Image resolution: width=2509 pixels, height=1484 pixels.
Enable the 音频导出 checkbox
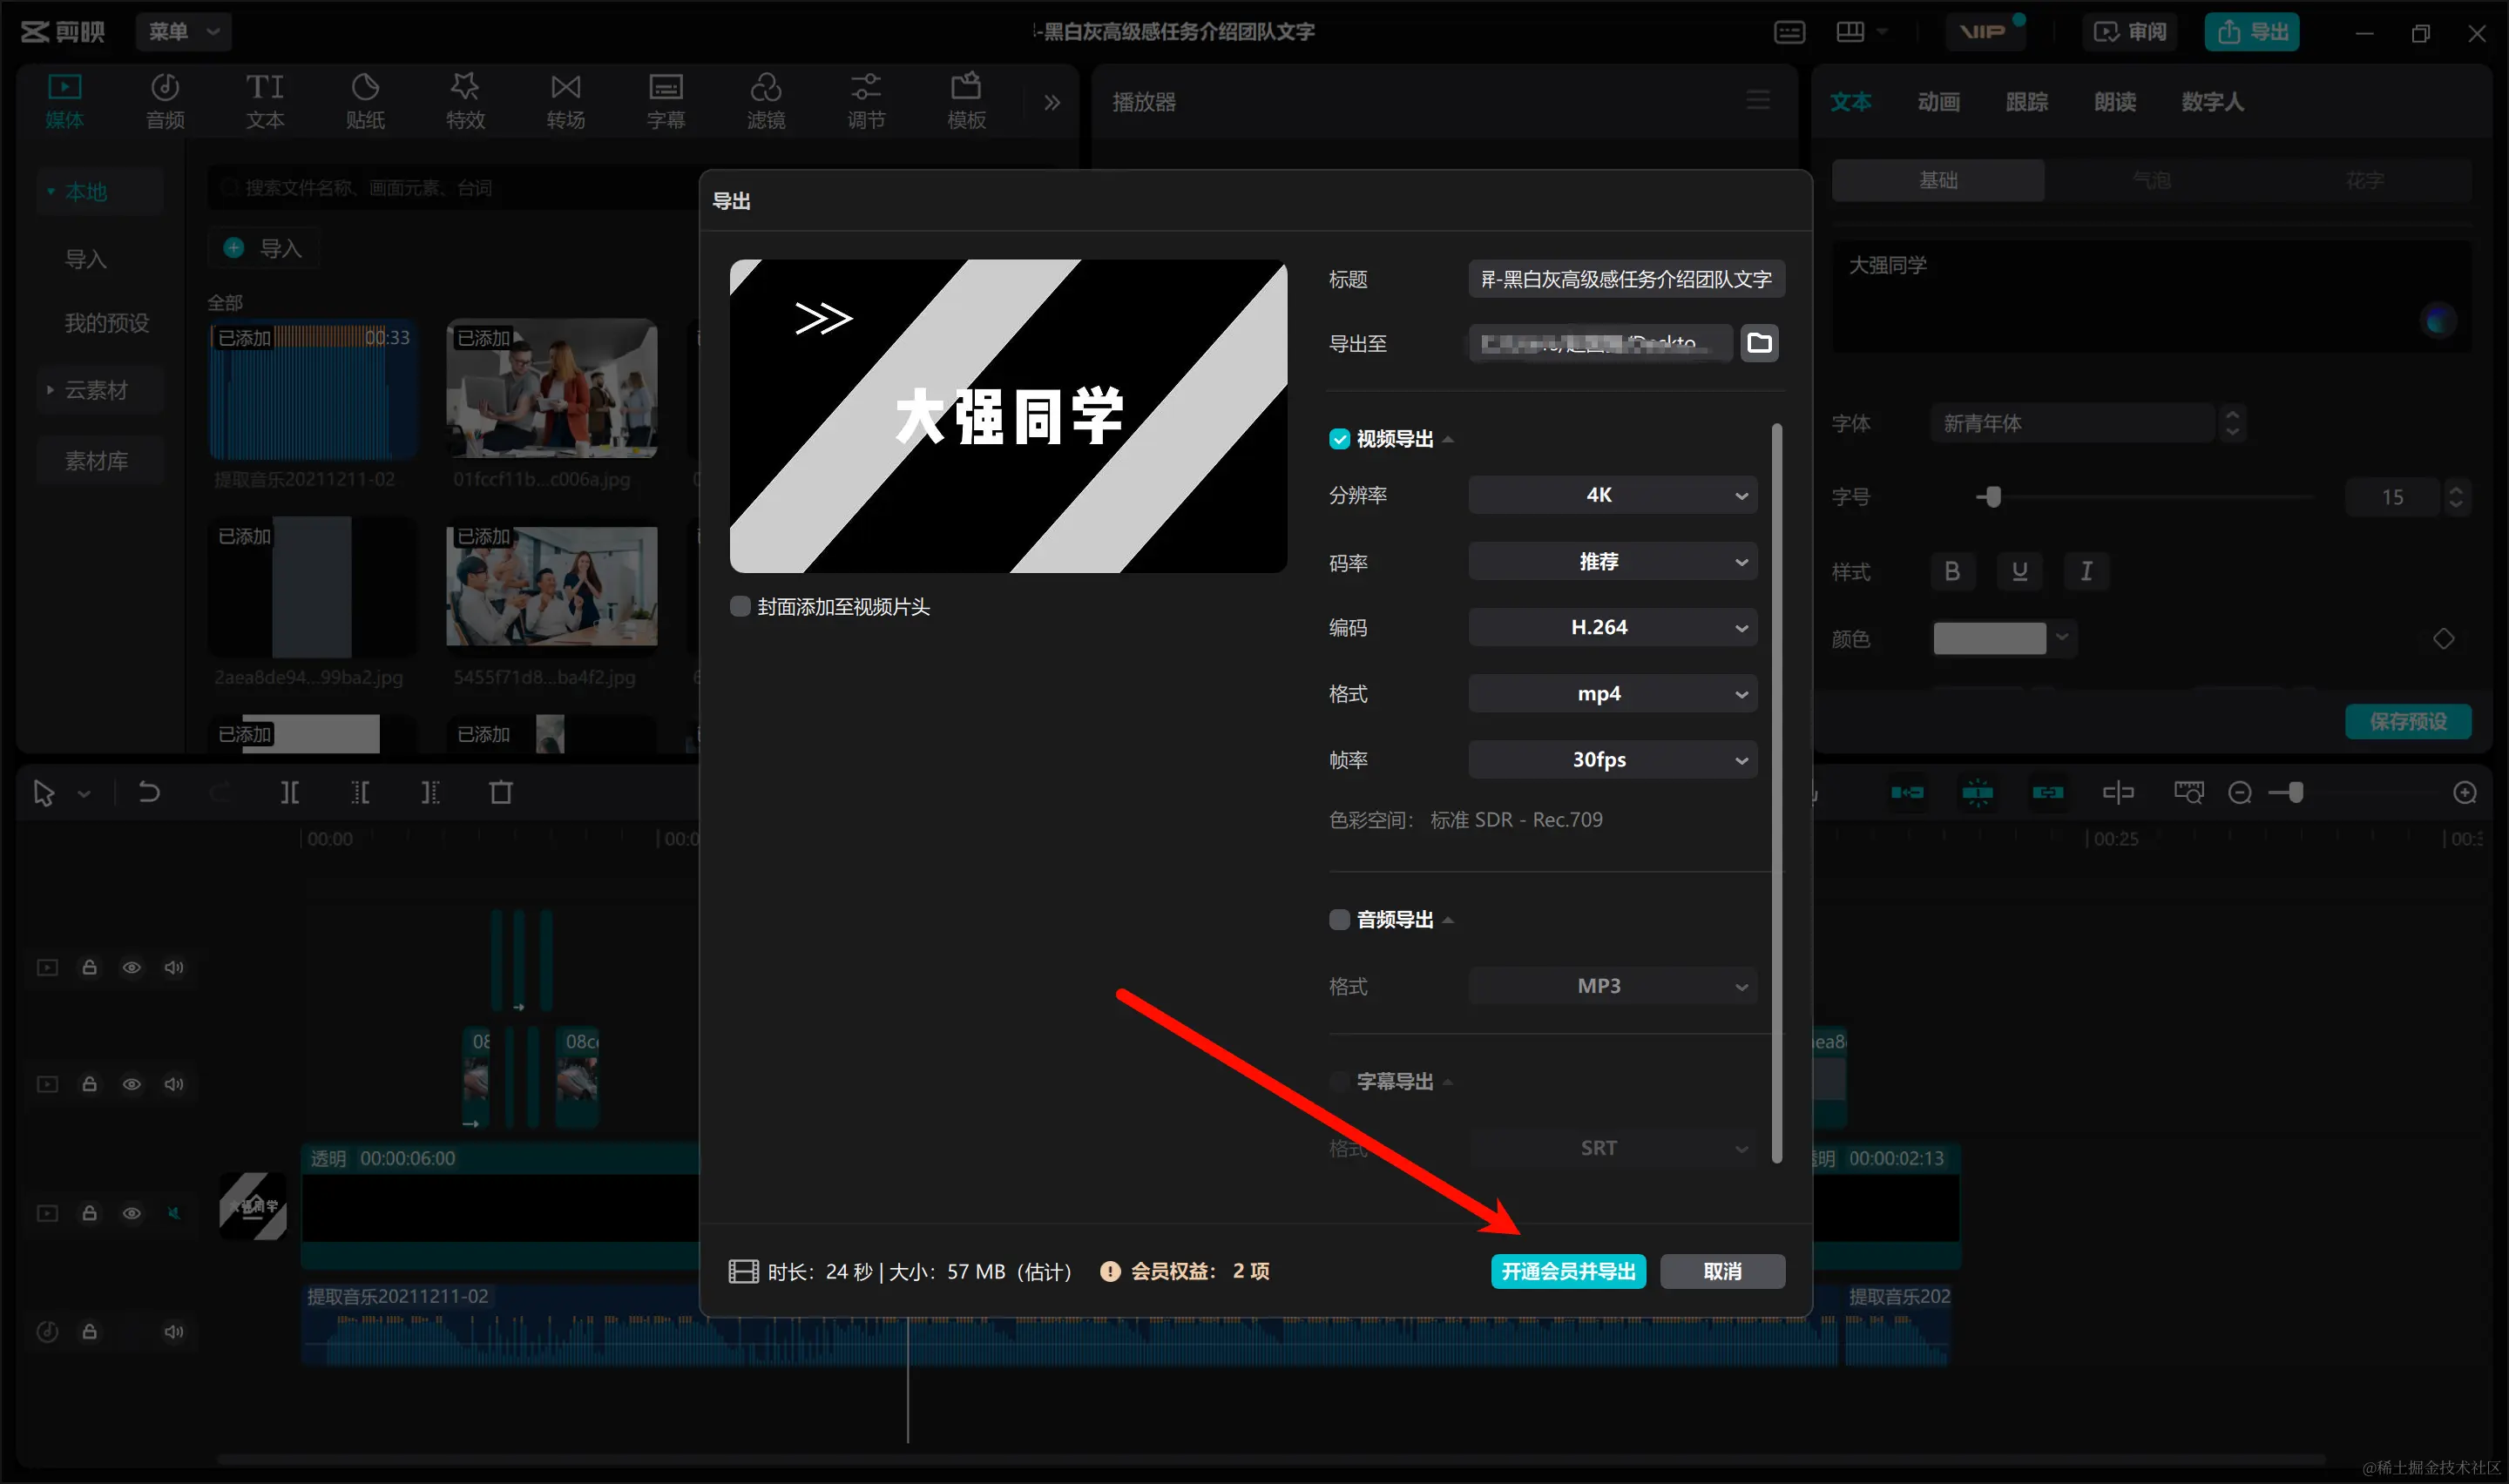coord(1339,919)
